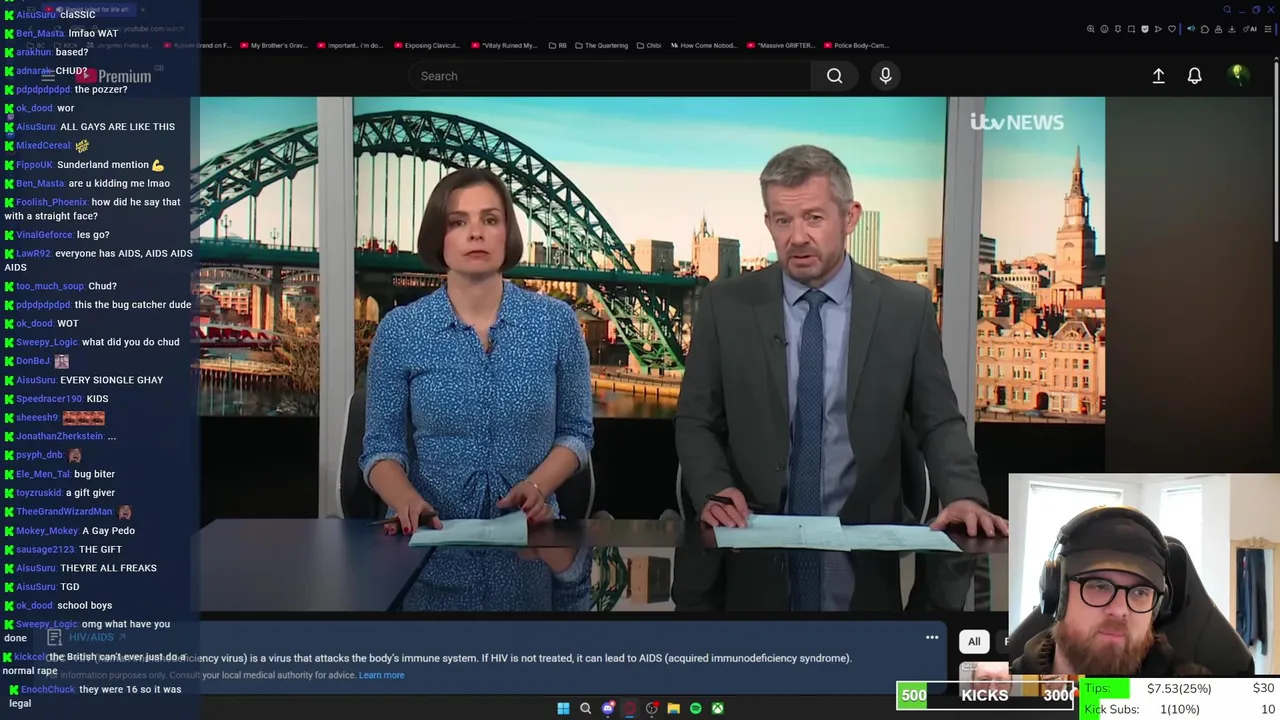Open the browser profile person icon
This screenshot has width=1280, height=720.
pyautogui.click(x=1218, y=29)
